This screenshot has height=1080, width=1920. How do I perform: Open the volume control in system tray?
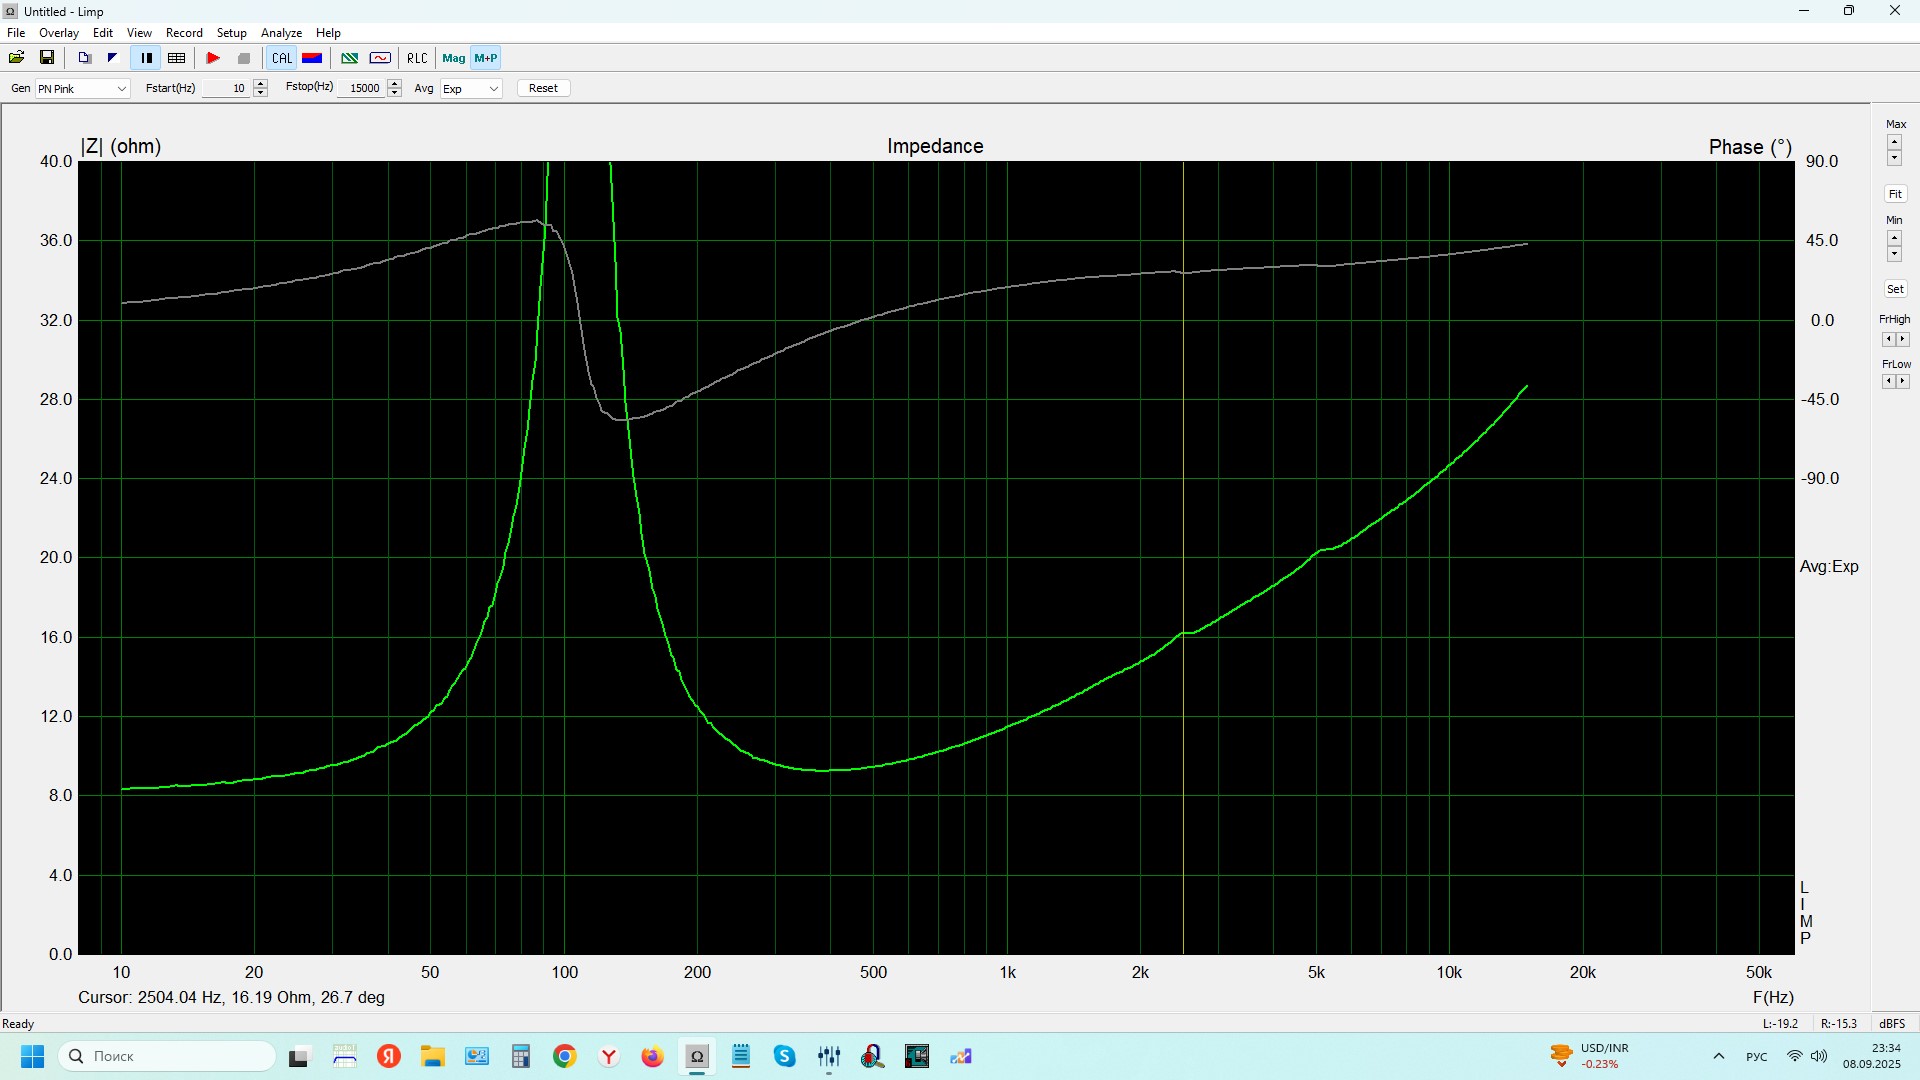click(x=1819, y=1056)
